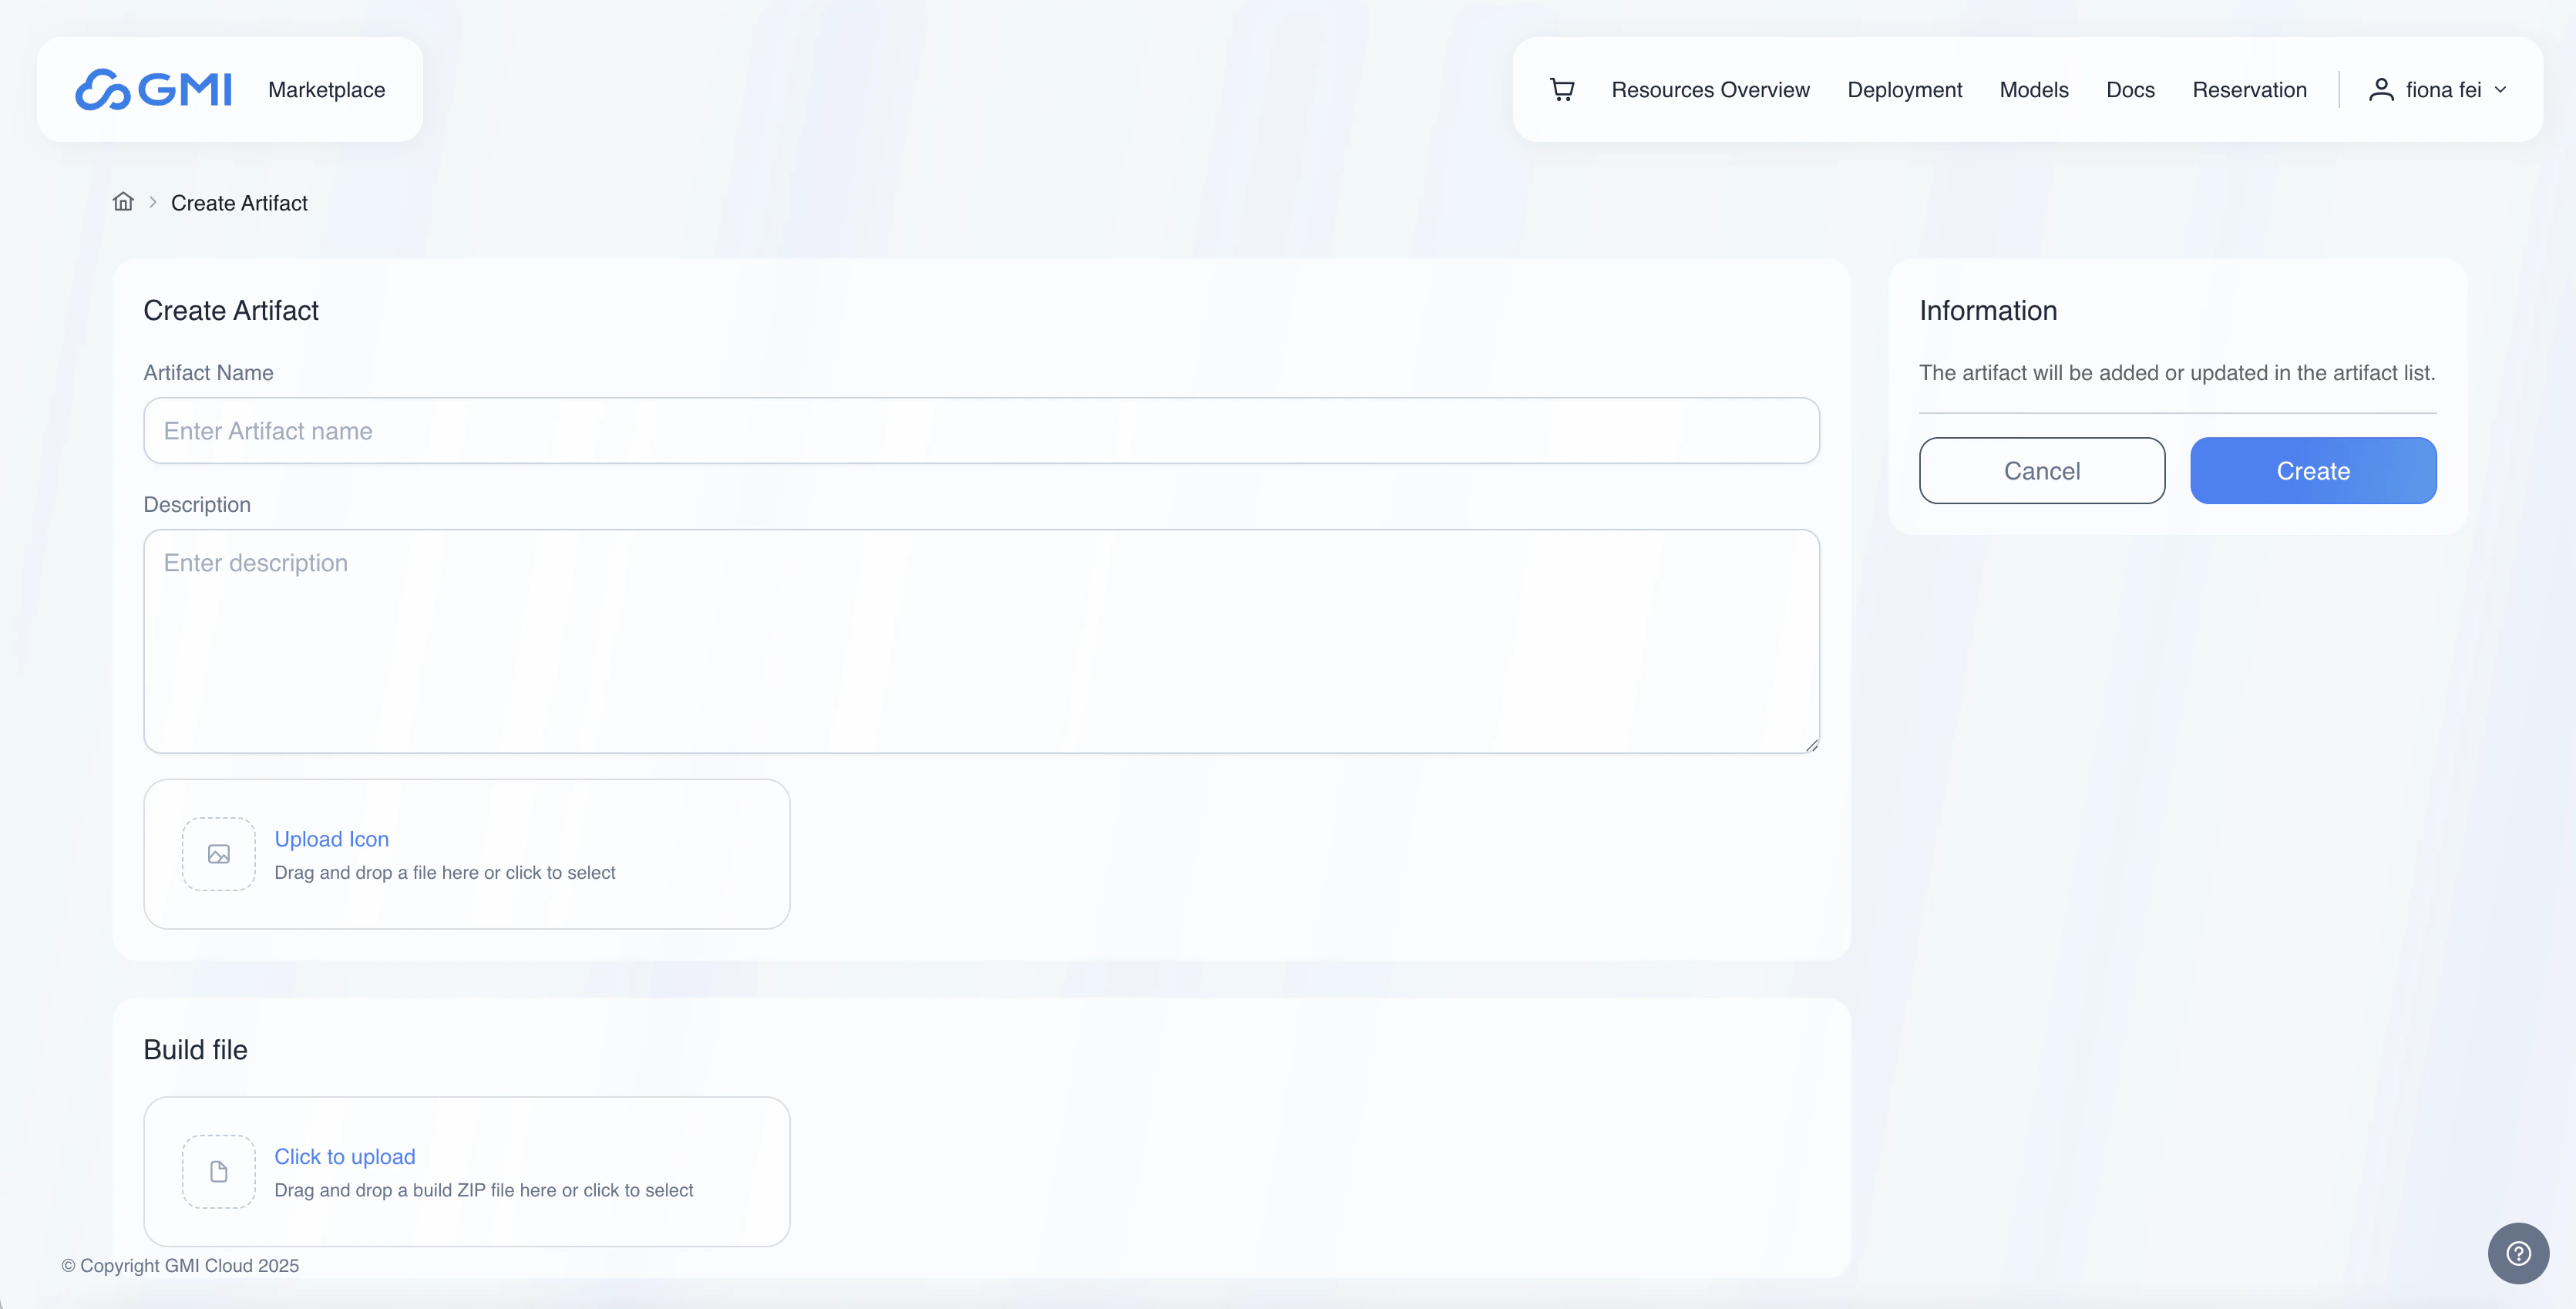
Task: Click the file icon in Build file
Action: pyautogui.click(x=219, y=1171)
